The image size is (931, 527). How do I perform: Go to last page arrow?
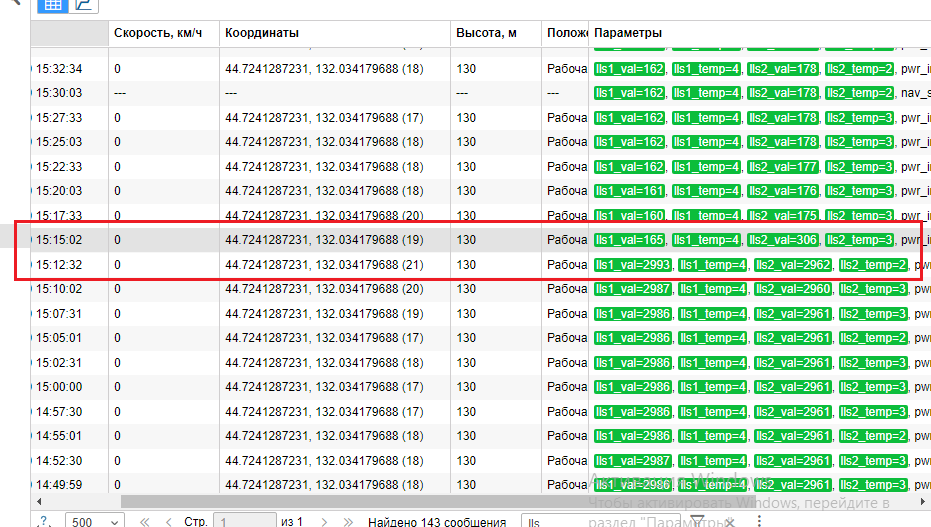(345, 521)
